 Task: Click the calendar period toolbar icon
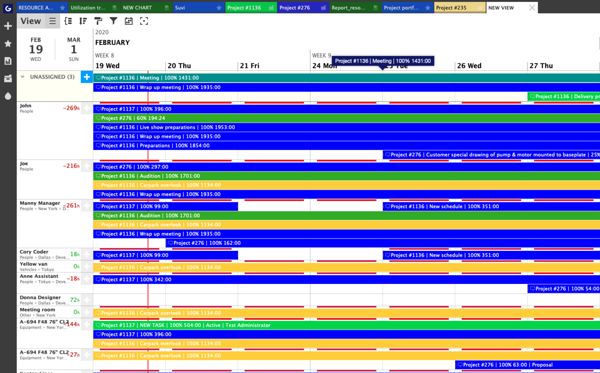coord(129,21)
